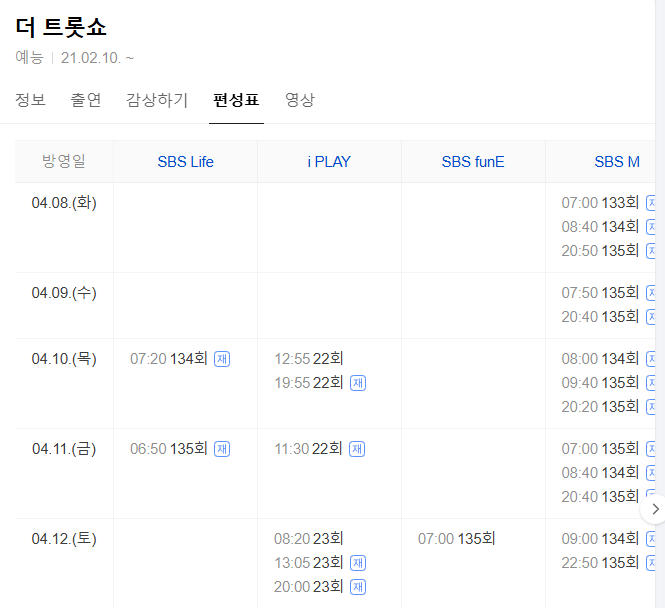
Task: Click the 더 트롯쇼 program title
Action: [61, 28]
